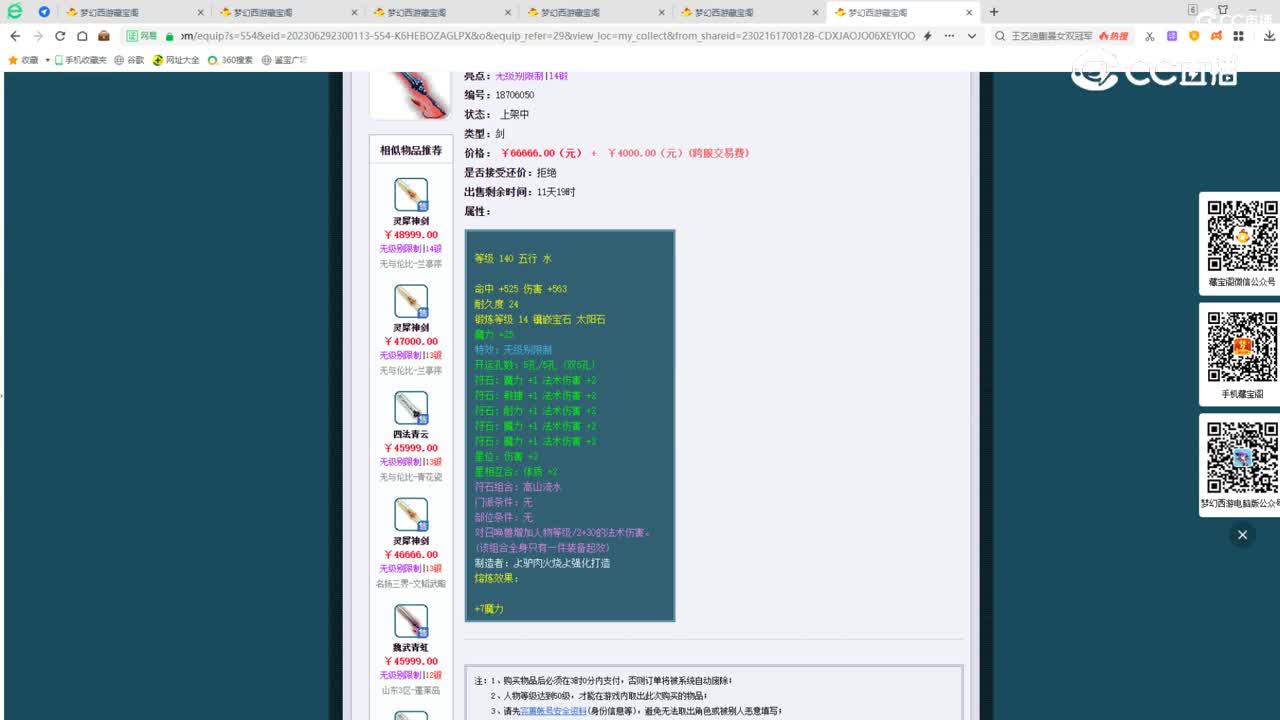Click the yellow shield security extension icon

tap(1194, 37)
